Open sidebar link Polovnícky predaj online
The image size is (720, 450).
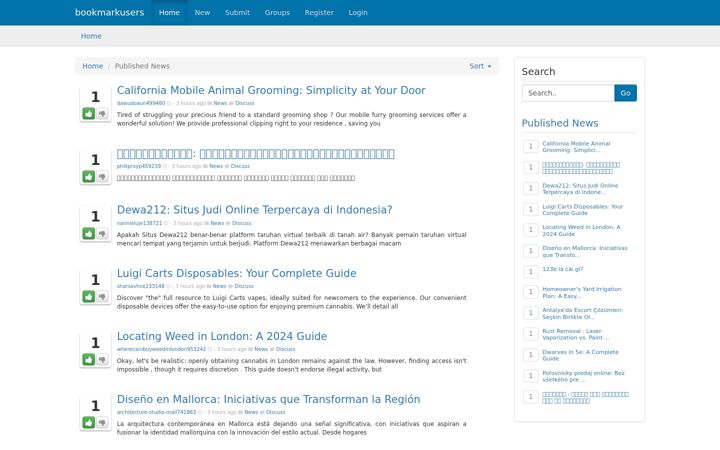click(583, 377)
